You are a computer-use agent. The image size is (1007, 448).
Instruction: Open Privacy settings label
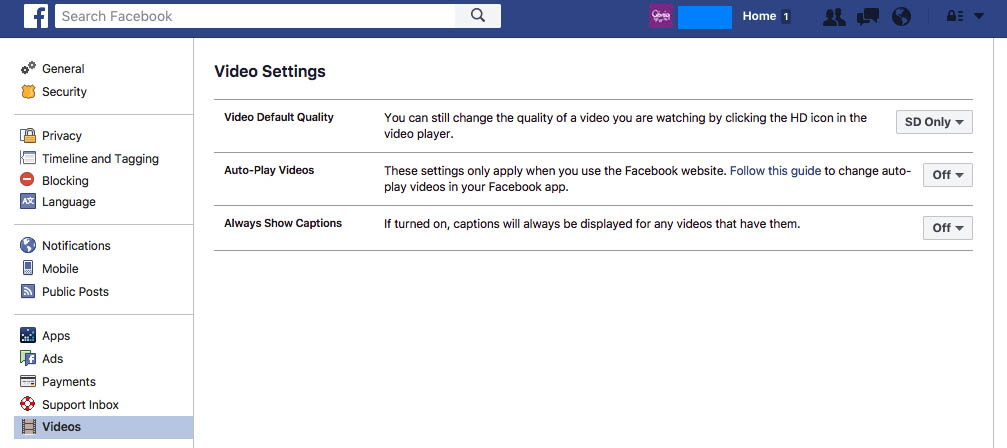pos(62,135)
